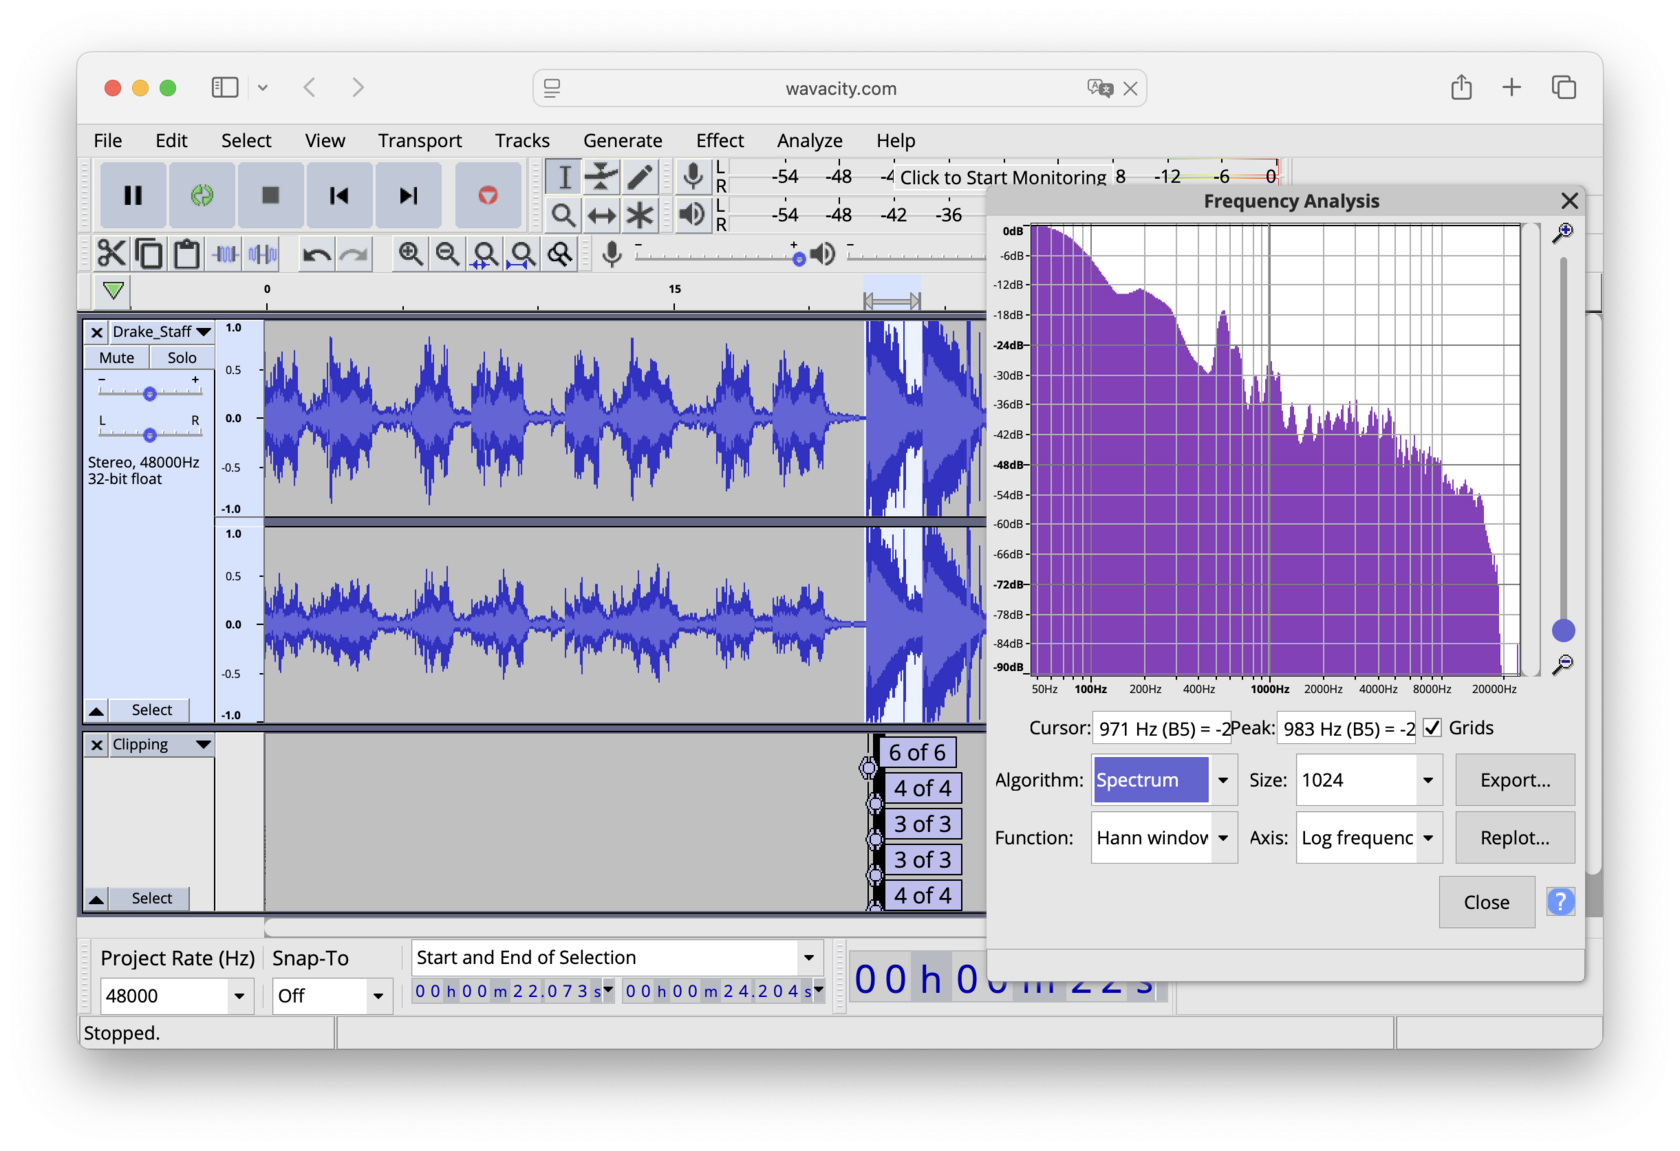
Task: Click the Undo arrow icon
Action: pos(316,254)
